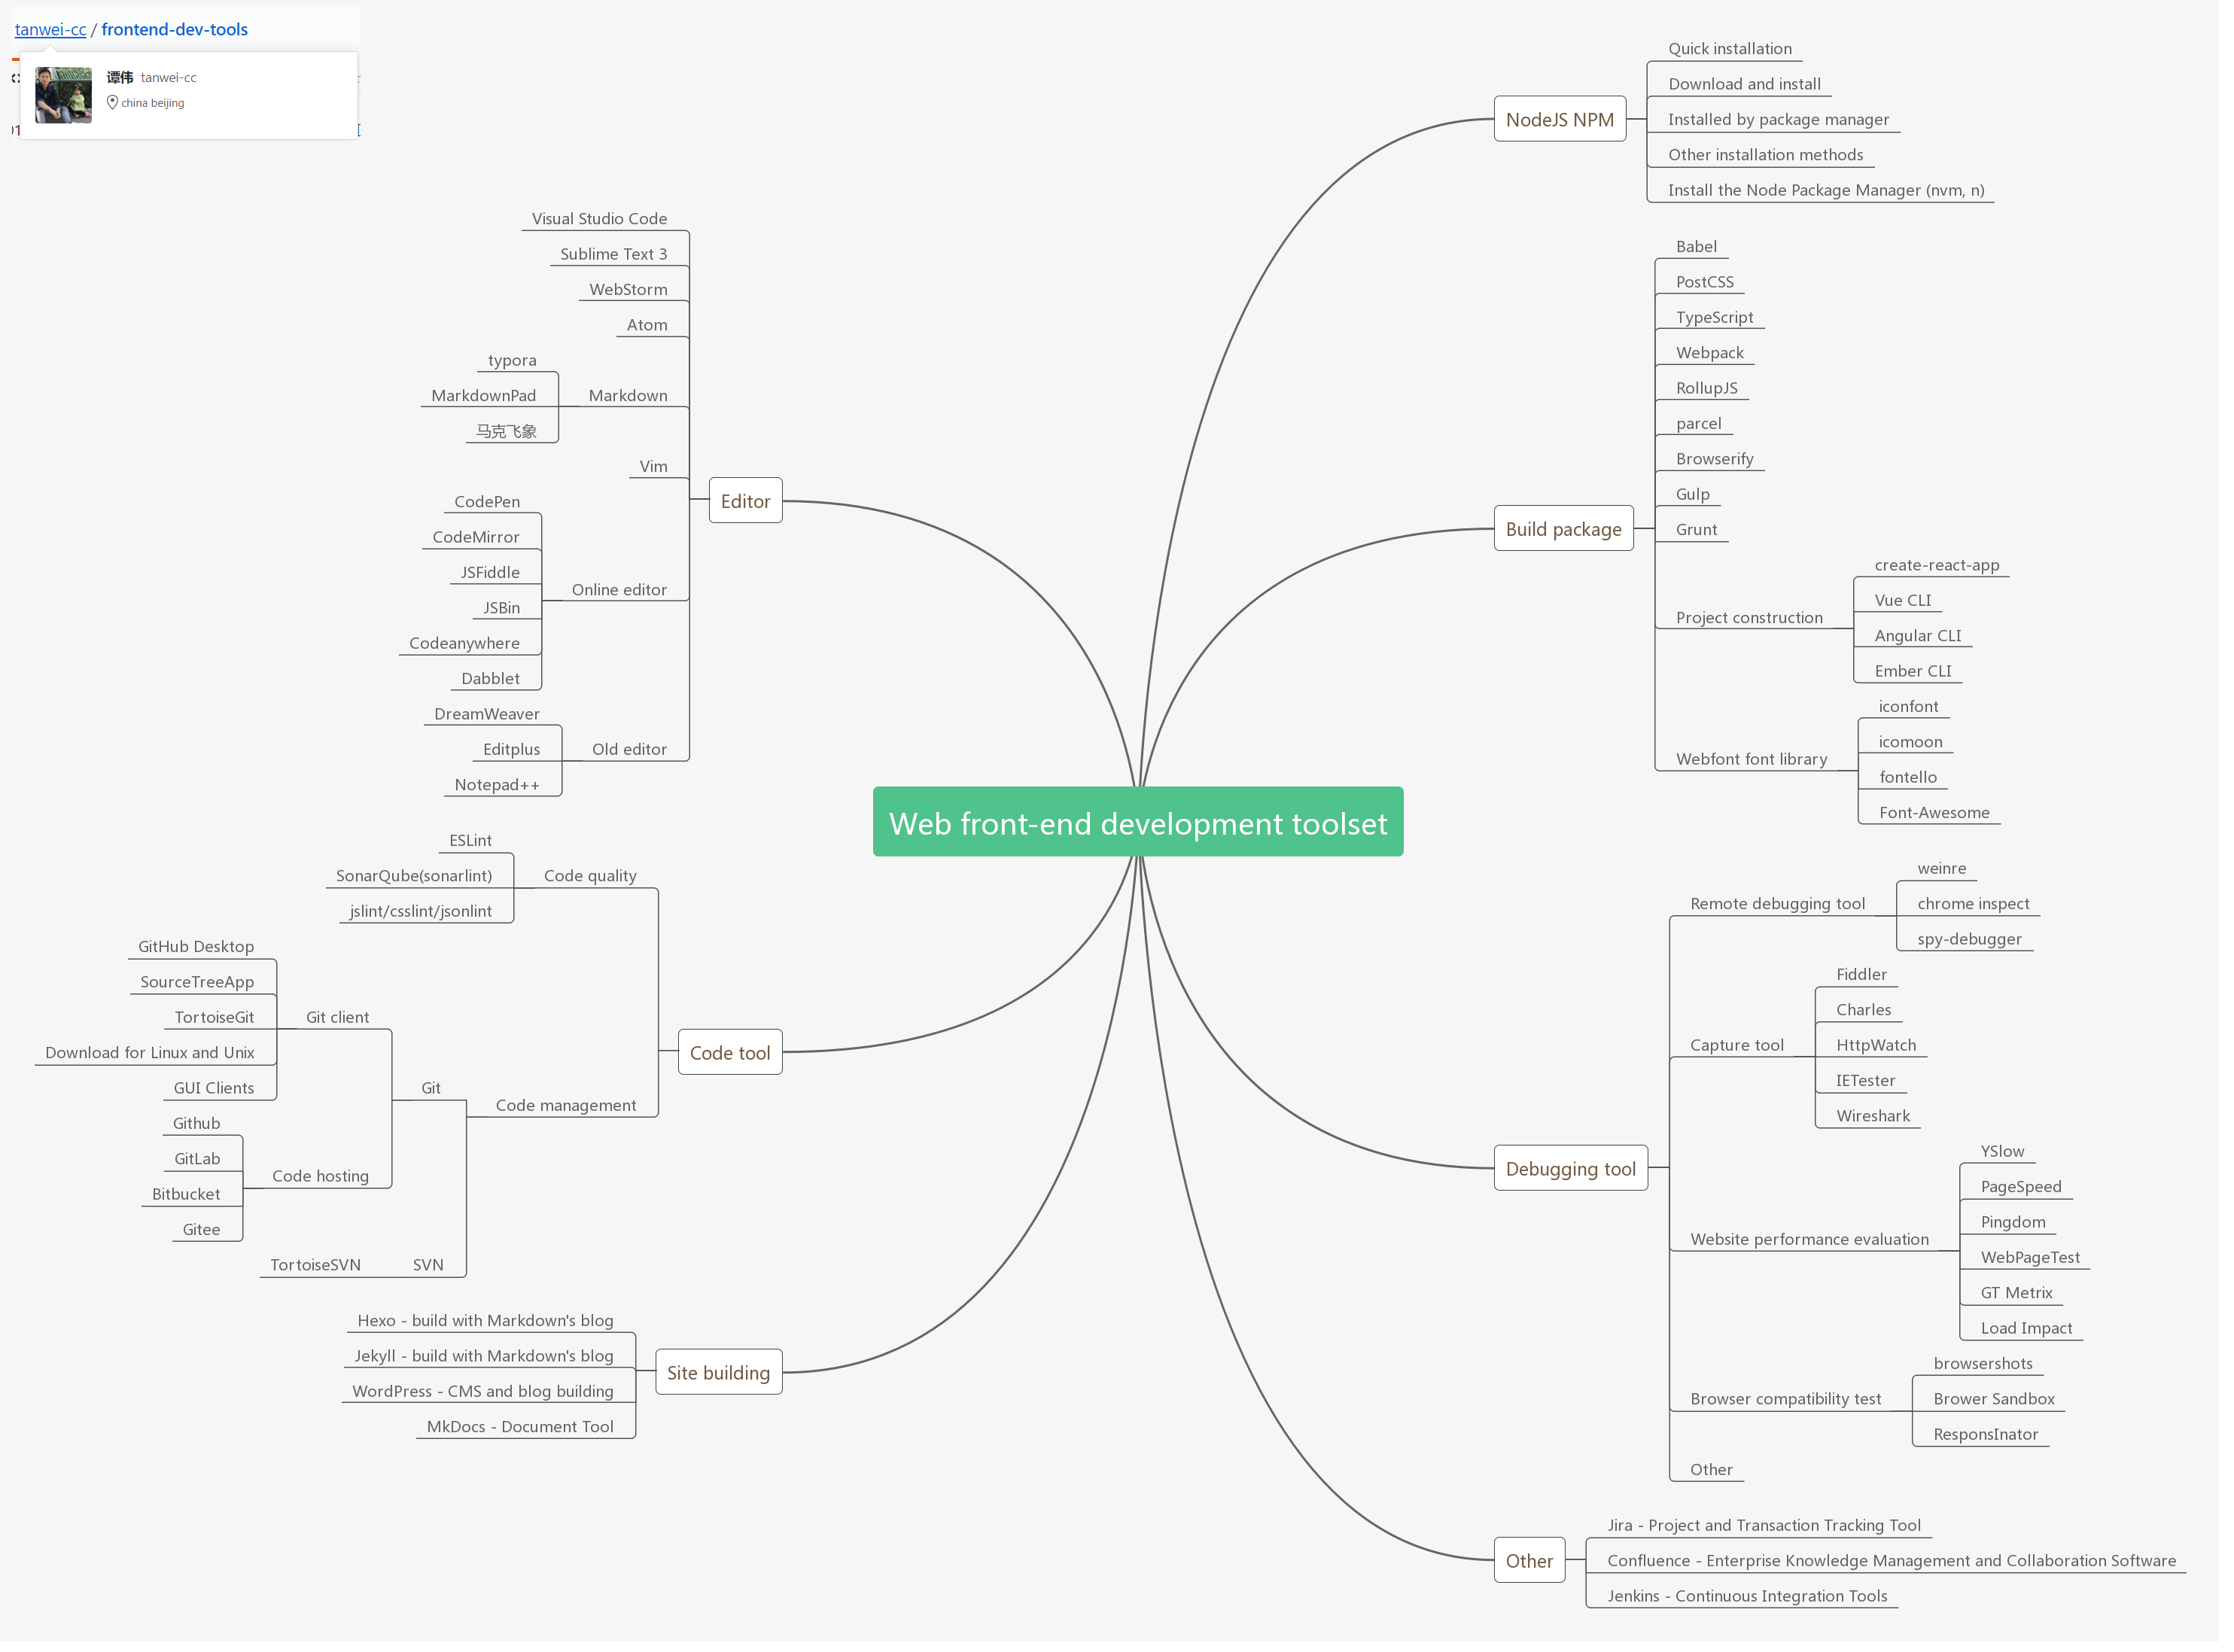Select the Build package branch node
The width and height of the screenshot is (2234, 1652).
coord(1574,532)
